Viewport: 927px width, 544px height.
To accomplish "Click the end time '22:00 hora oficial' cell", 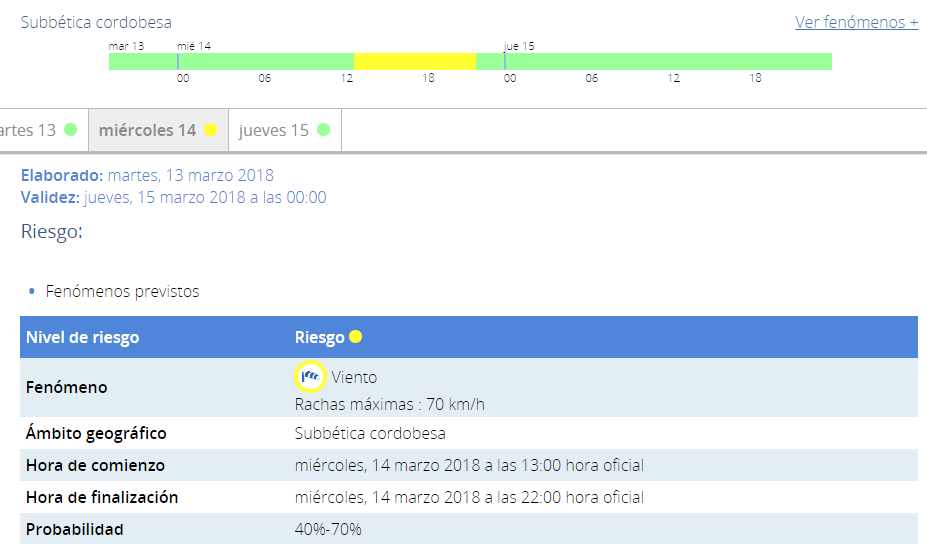I will [x=469, y=497].
